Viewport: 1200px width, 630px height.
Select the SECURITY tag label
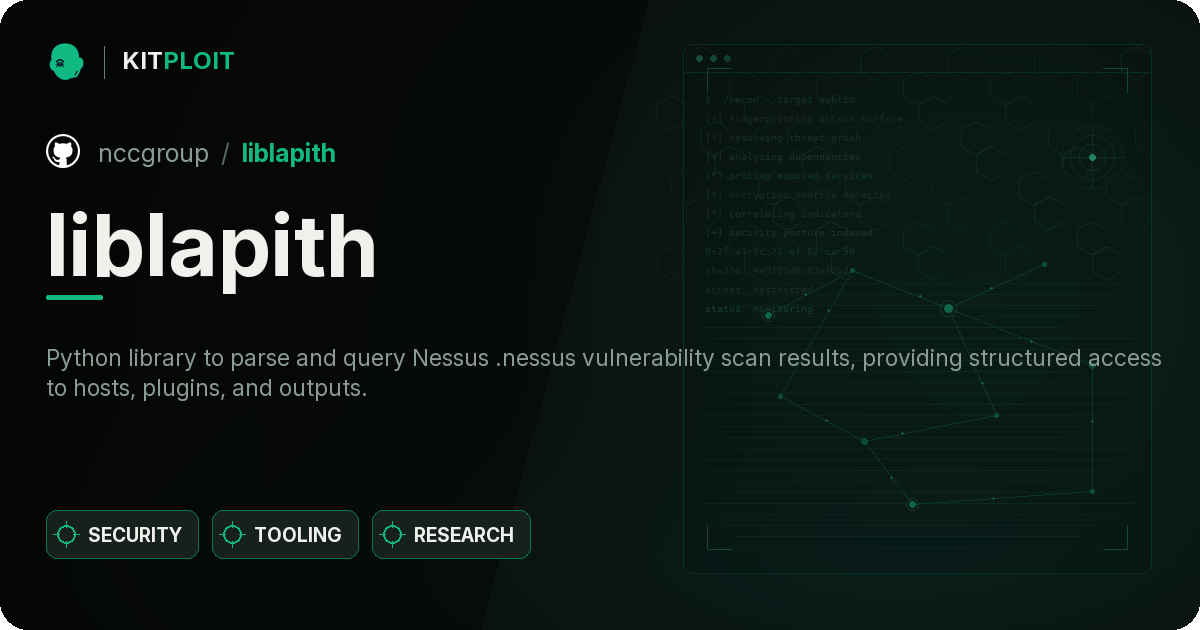tap(135, 535)
